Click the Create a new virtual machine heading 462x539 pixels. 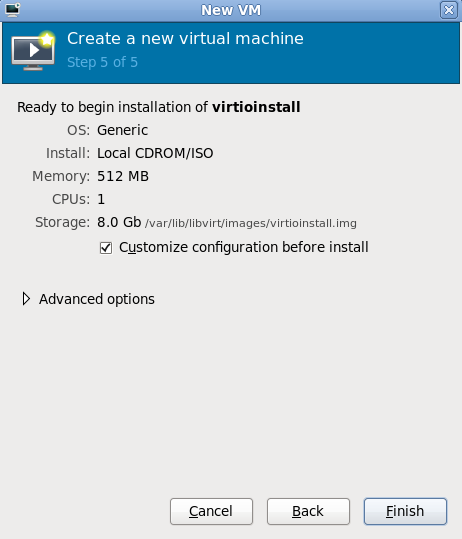[185, 38]
